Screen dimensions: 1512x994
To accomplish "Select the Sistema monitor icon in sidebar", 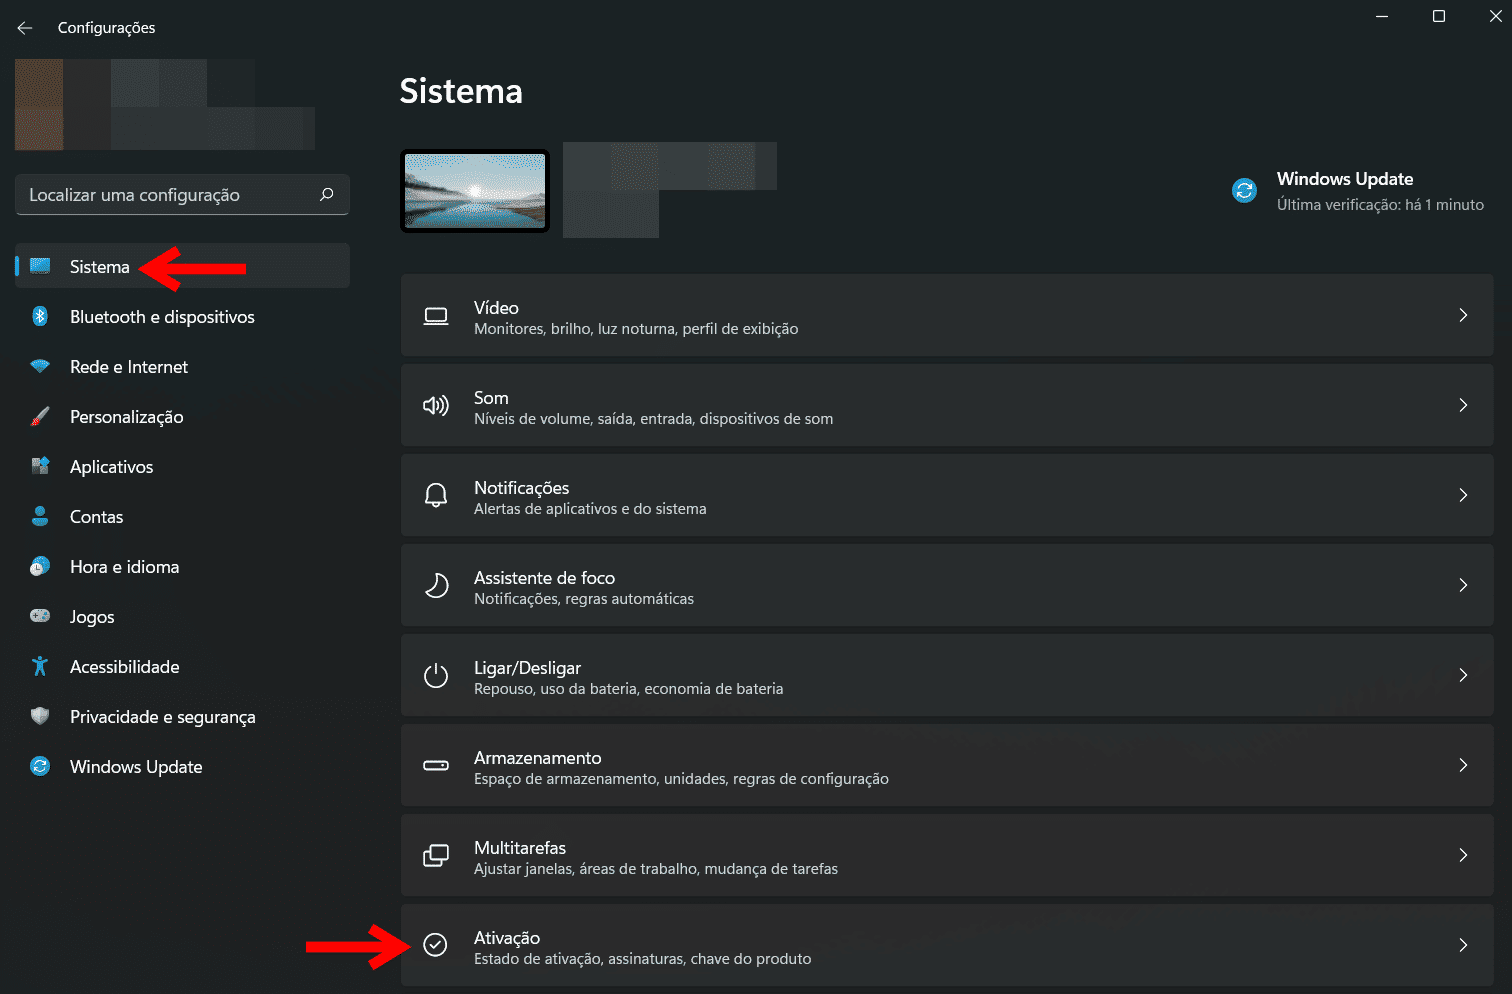I will coord(40,266).
